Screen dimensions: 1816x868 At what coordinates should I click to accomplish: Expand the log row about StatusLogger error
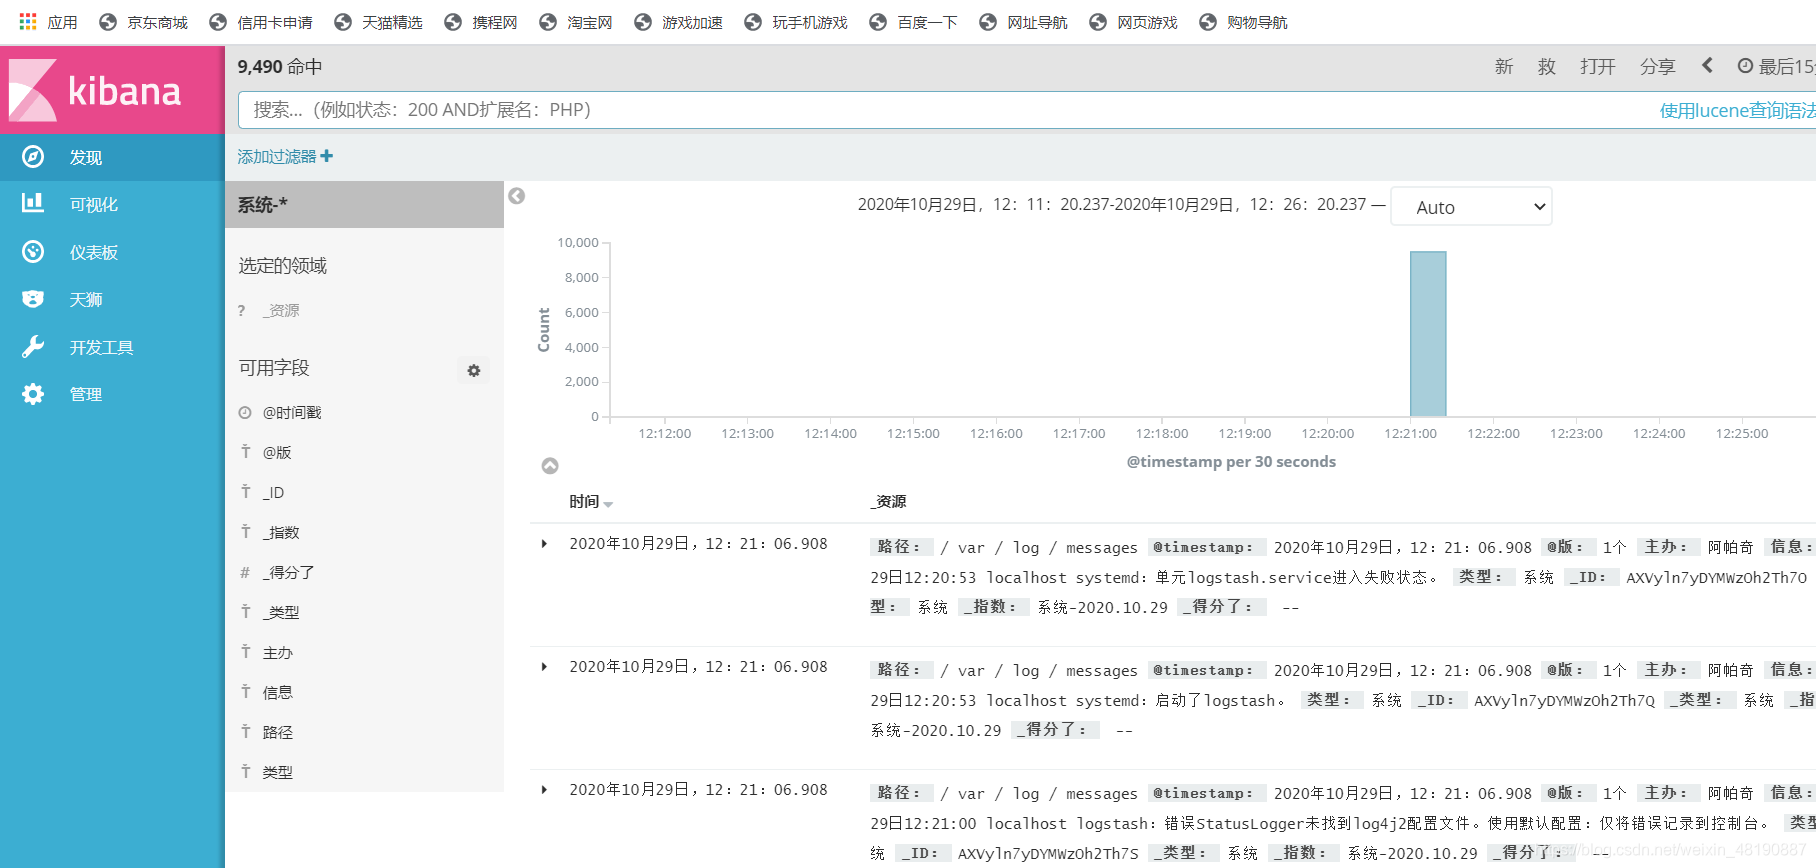tap(544, 790)
